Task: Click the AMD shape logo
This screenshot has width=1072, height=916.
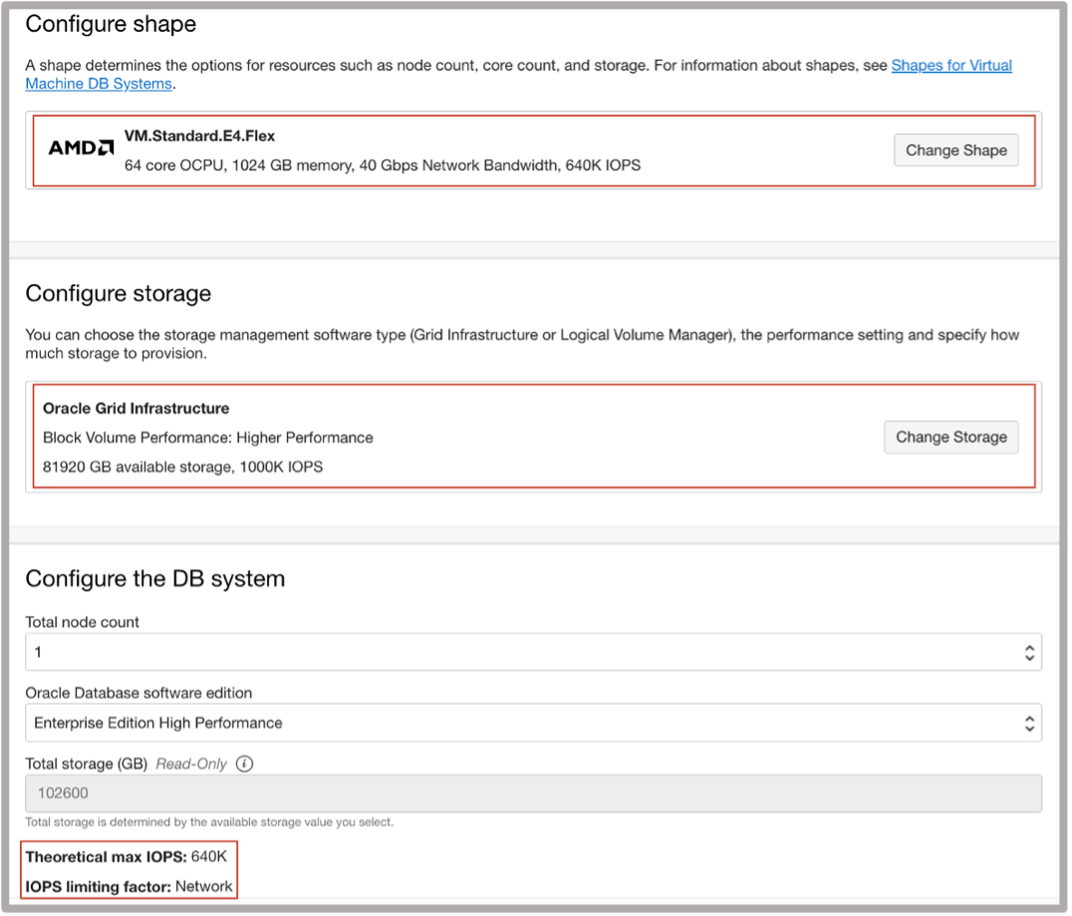Action: [80, 147]
